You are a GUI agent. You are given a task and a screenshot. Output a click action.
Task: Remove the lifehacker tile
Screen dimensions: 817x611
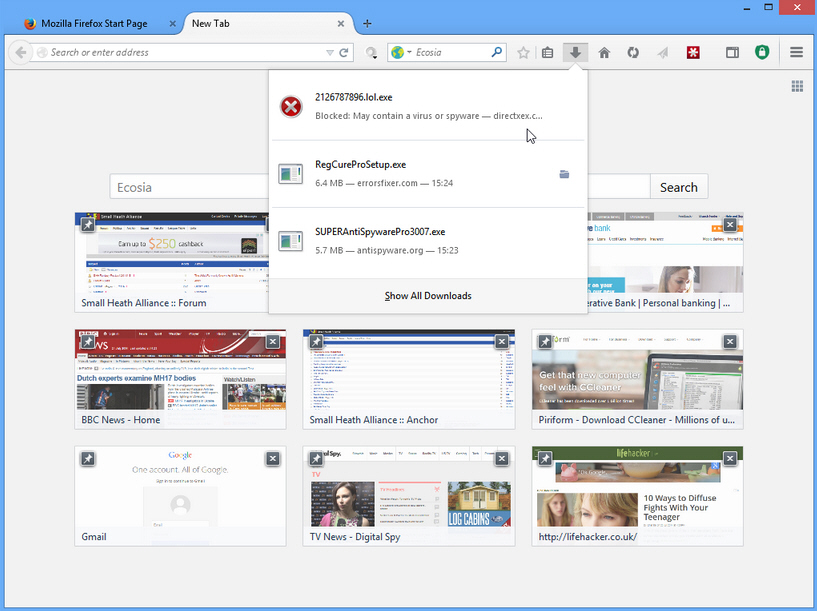pyautogui.click(x=729, y=458)
